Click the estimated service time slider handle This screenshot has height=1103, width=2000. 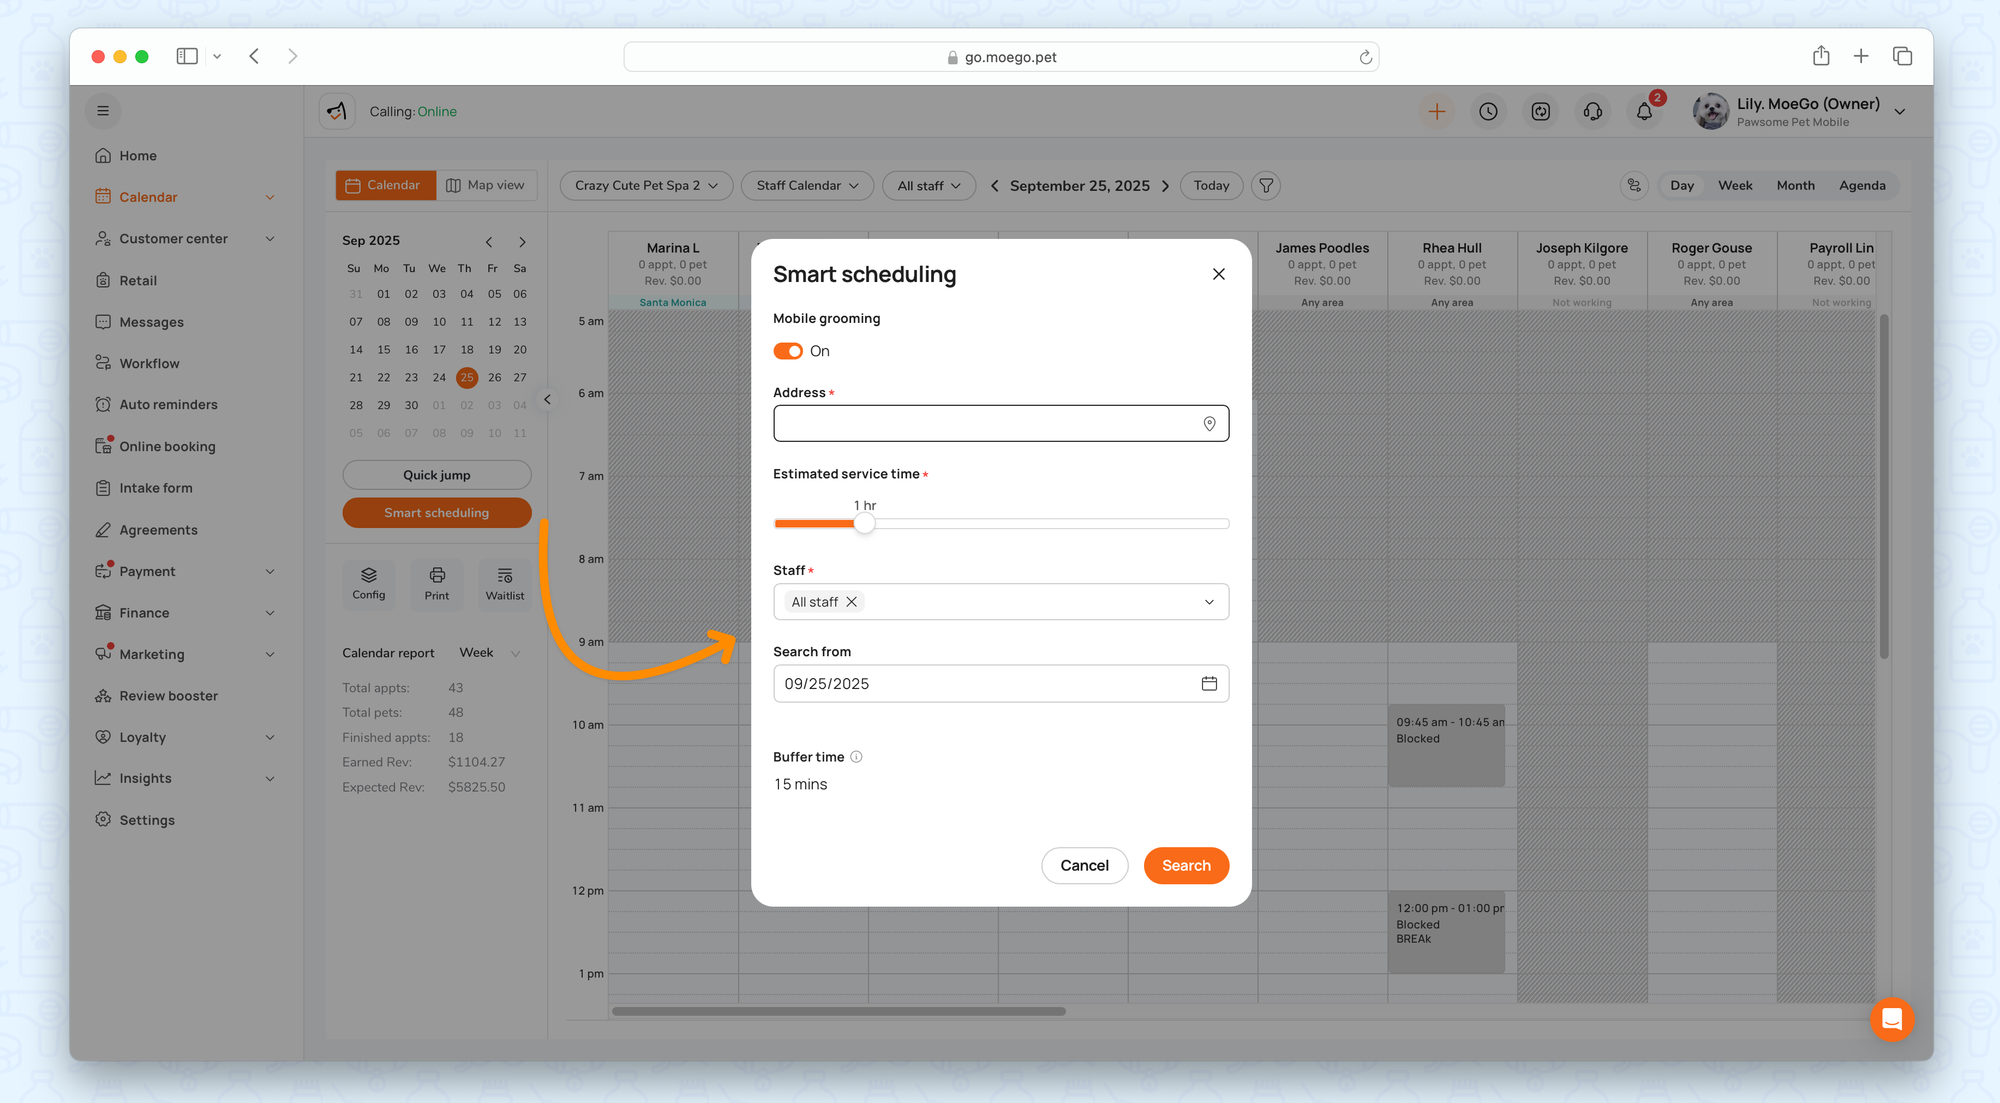[x=865, y=524]
